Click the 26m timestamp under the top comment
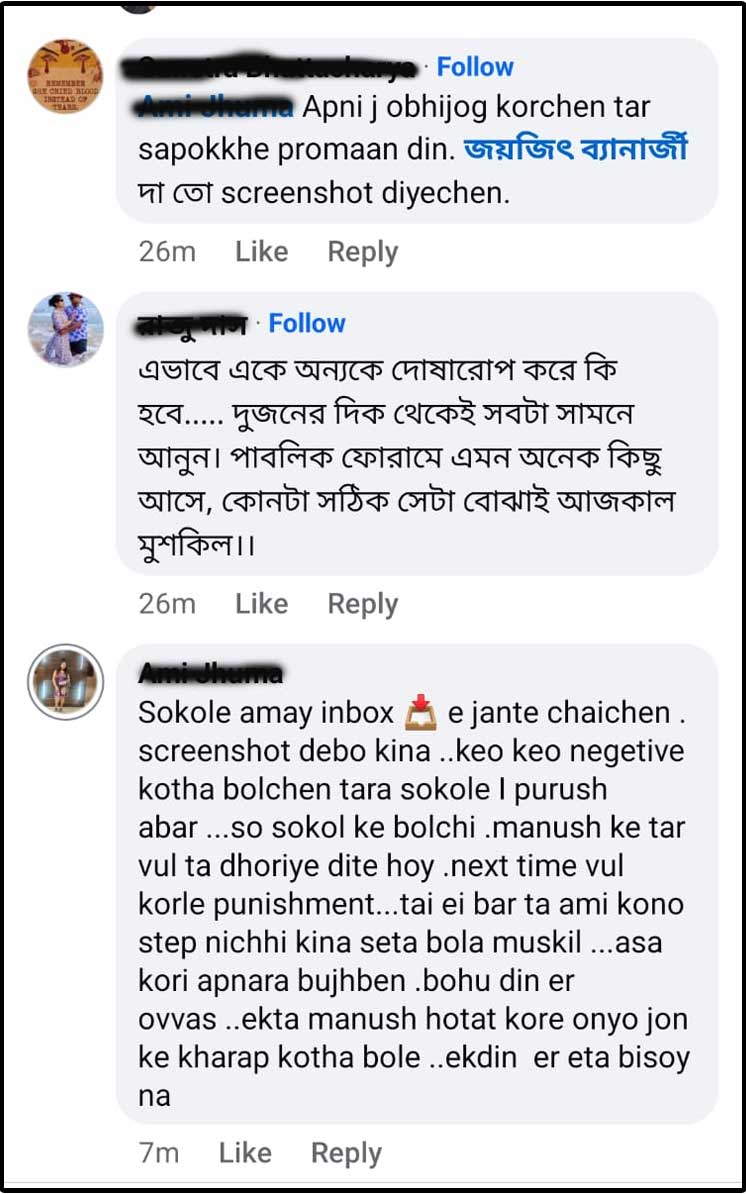Image resolution: width=746 pixels, height=1194 pixels. [167, 252]
